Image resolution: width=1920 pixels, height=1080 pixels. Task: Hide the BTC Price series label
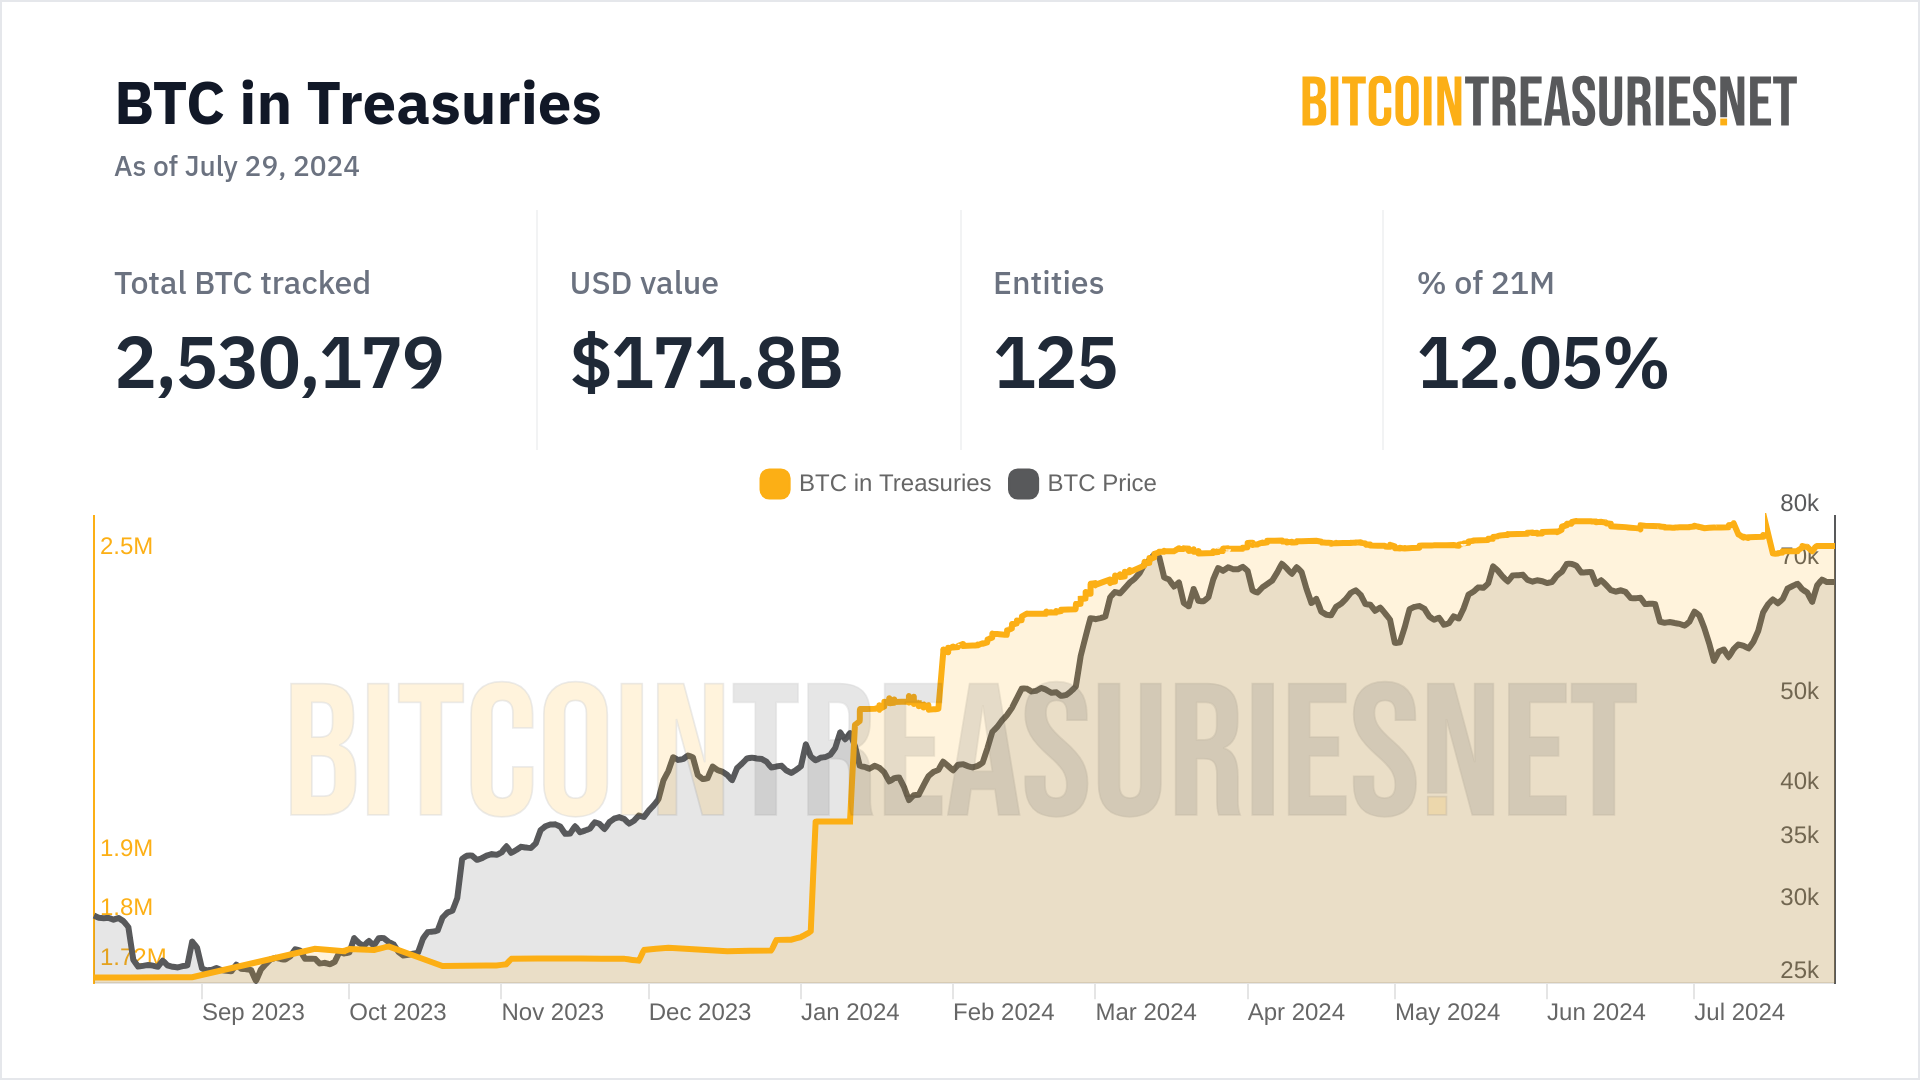tap(1101, 484)
